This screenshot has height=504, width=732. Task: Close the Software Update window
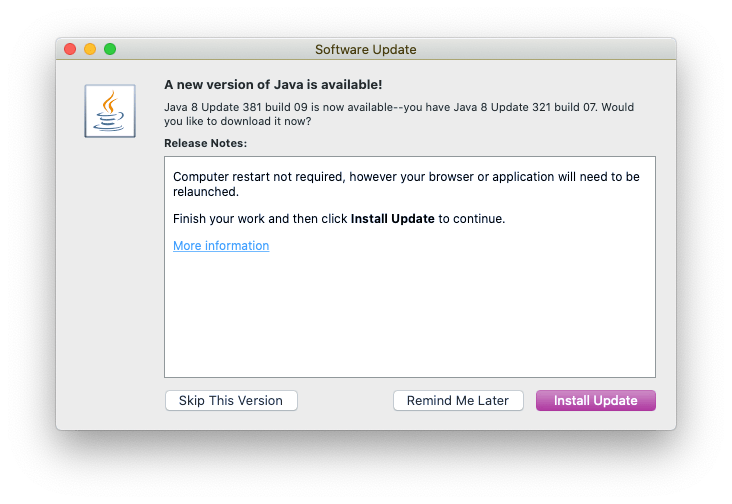coord(70,49)
